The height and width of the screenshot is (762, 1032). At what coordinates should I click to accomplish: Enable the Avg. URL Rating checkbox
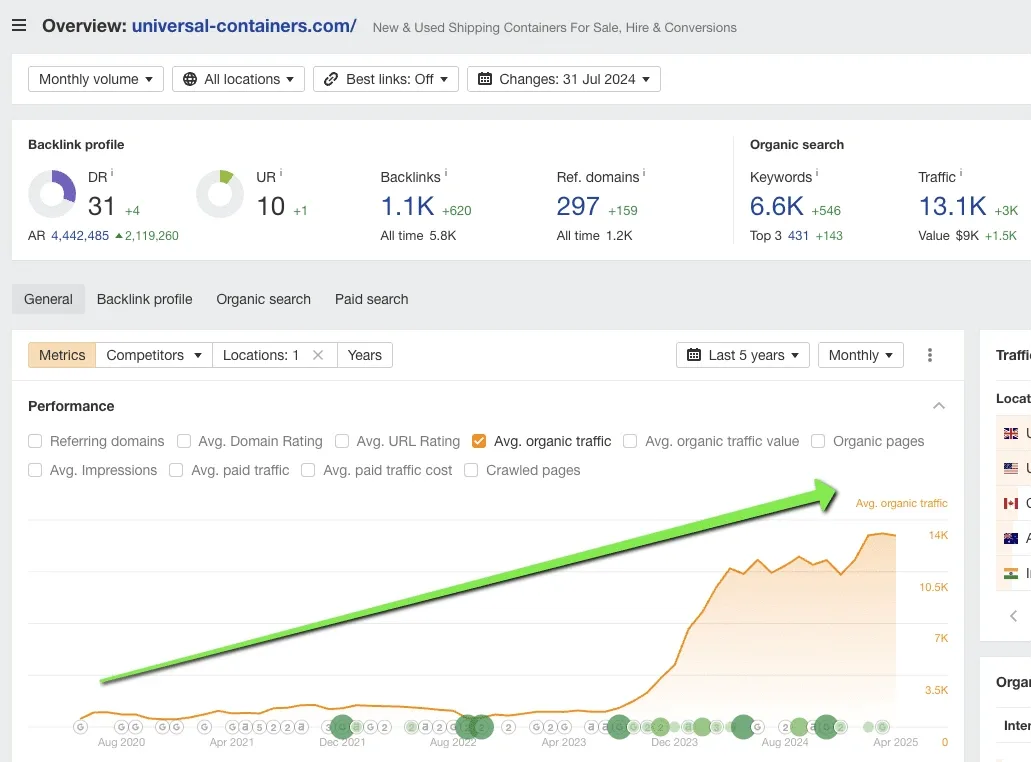point(342,441)
